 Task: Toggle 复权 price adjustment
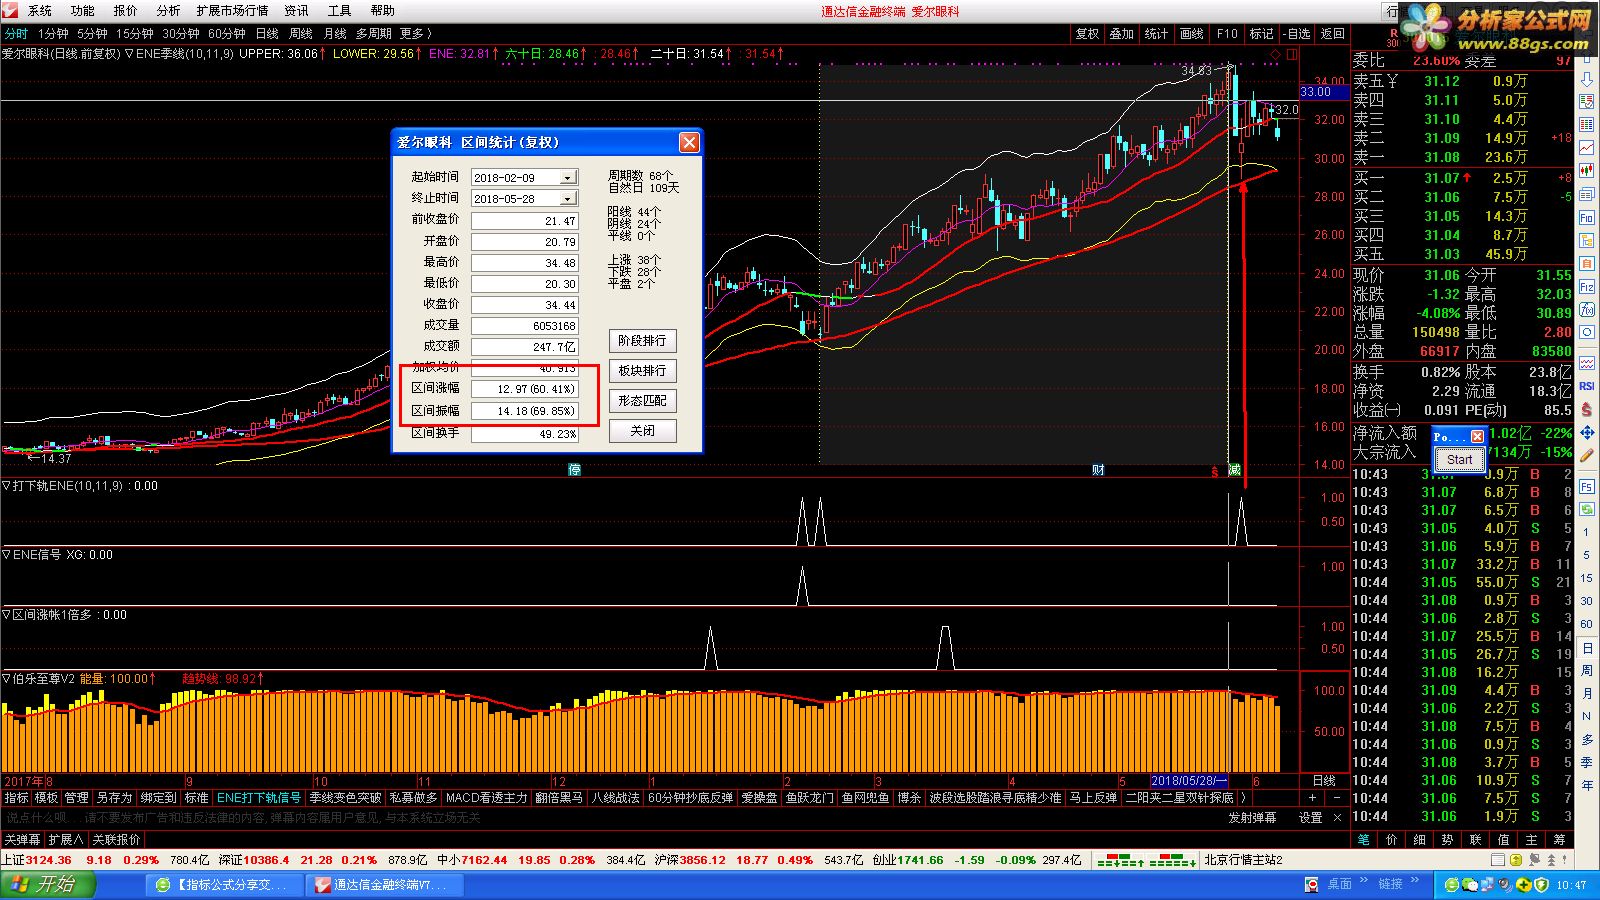coord(1087,33)
